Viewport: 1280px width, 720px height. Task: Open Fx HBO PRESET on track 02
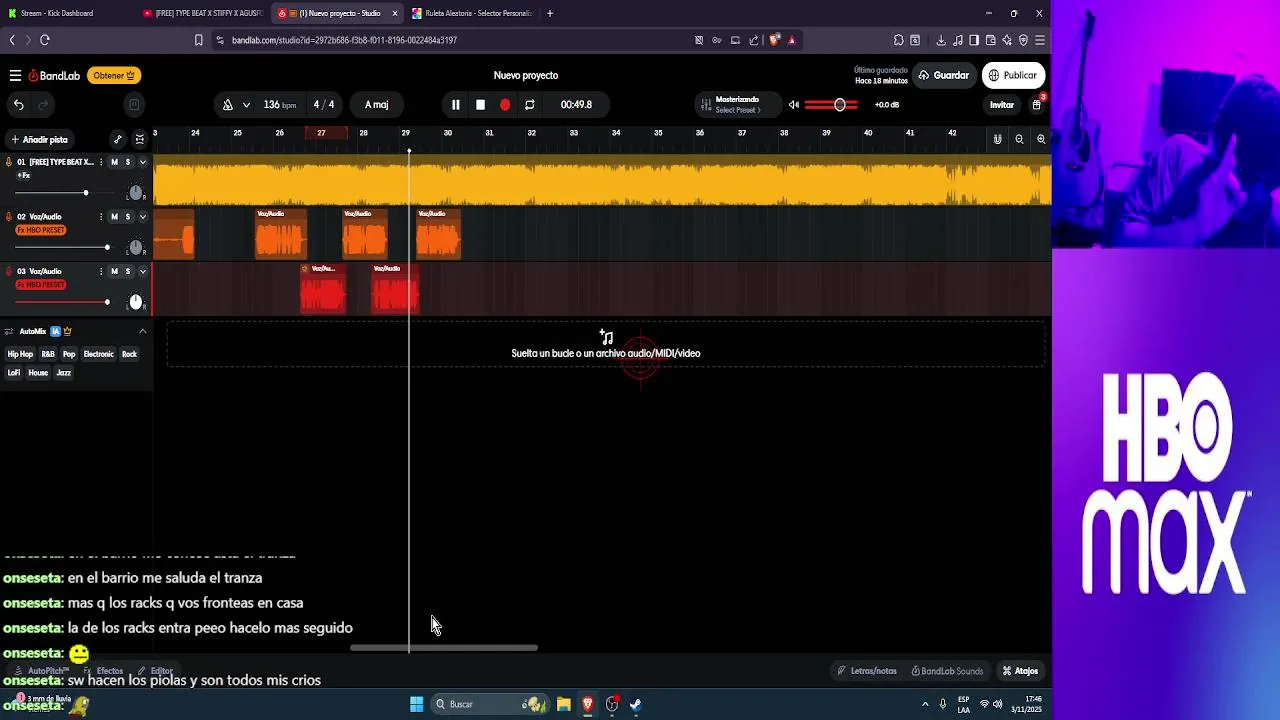click(41, 230)
